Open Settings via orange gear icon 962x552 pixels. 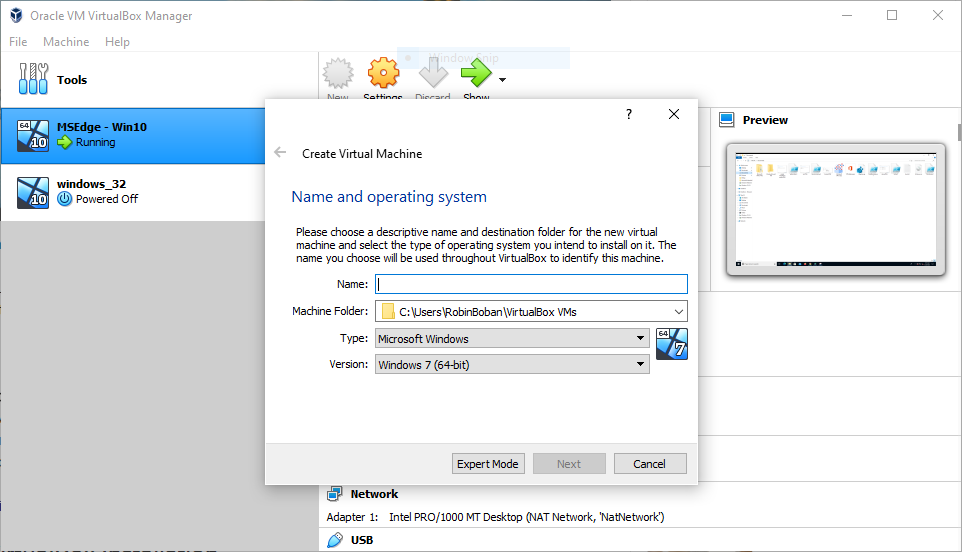[383, 74]
